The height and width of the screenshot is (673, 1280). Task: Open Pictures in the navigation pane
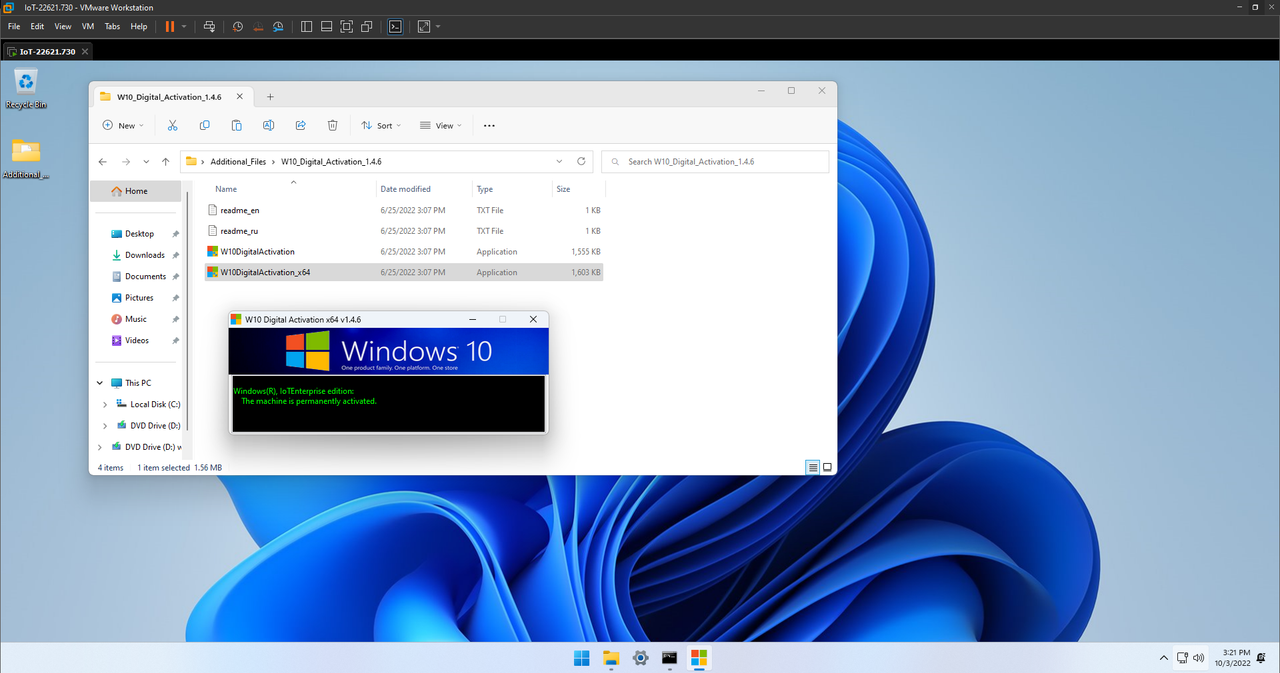click(137, 298)
